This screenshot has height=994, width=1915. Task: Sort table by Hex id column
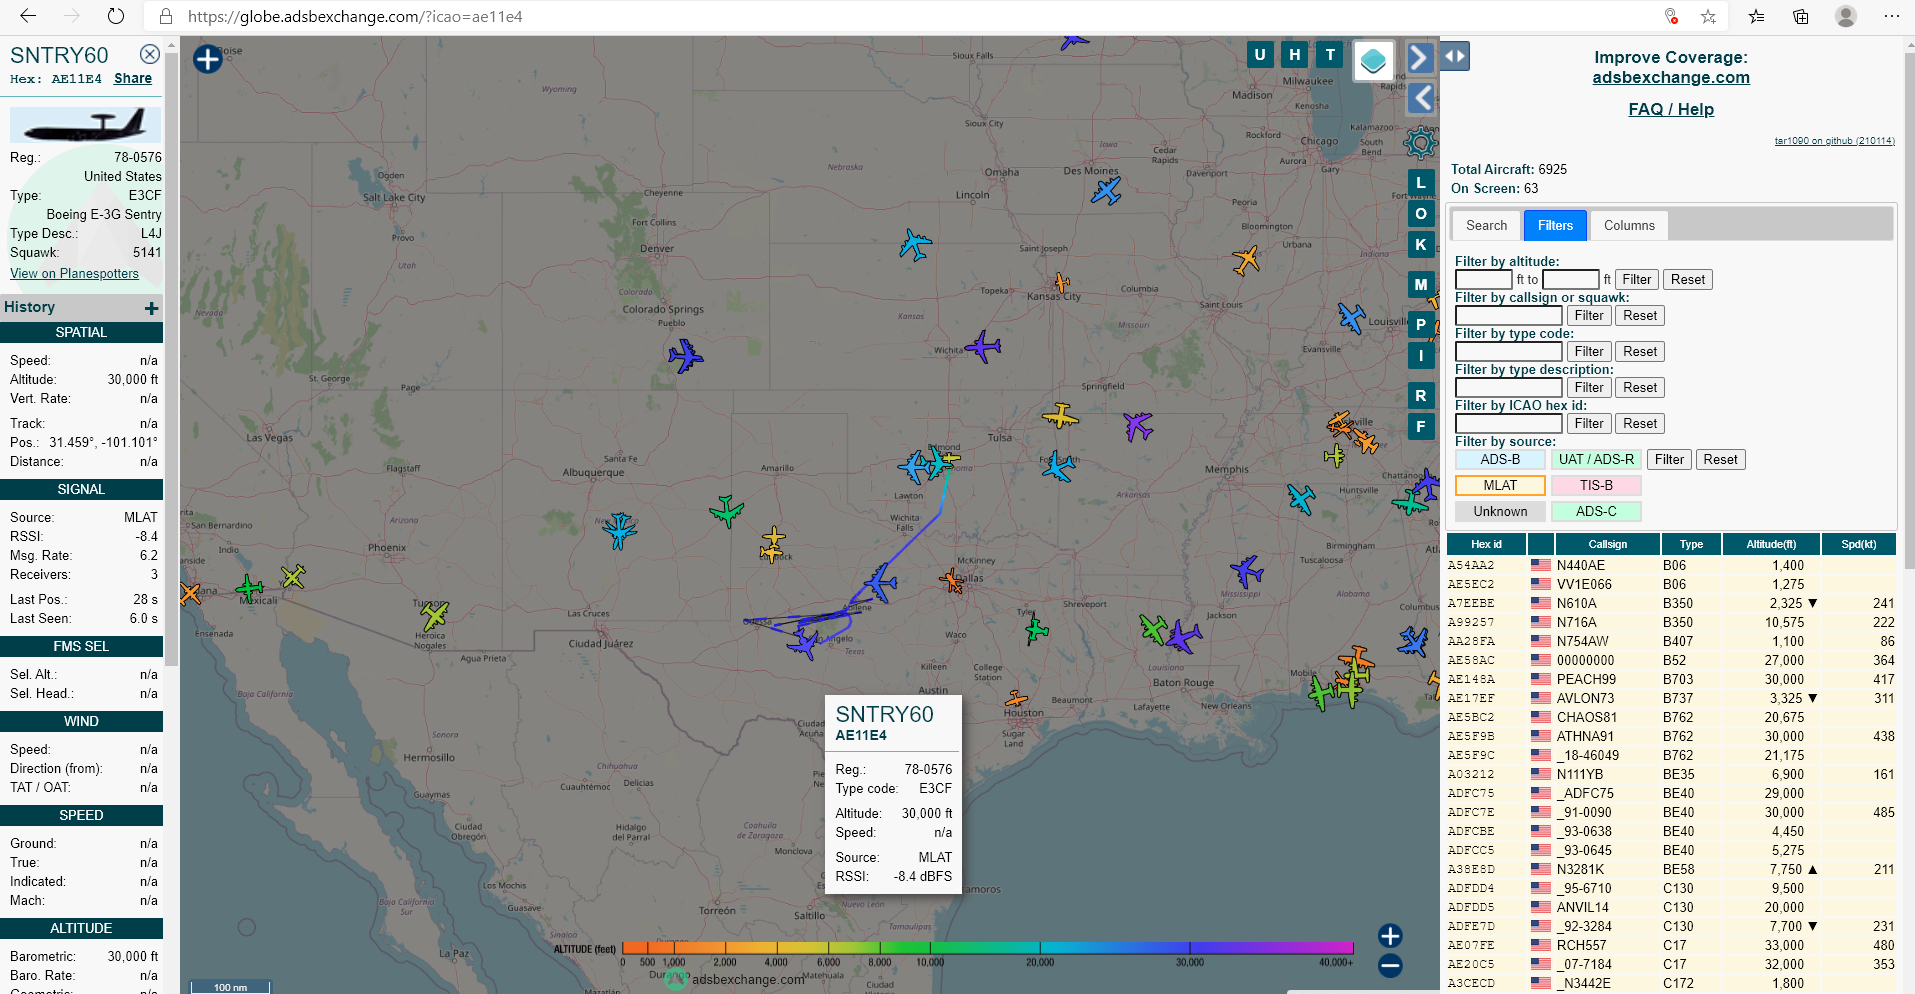point(1486,544)
